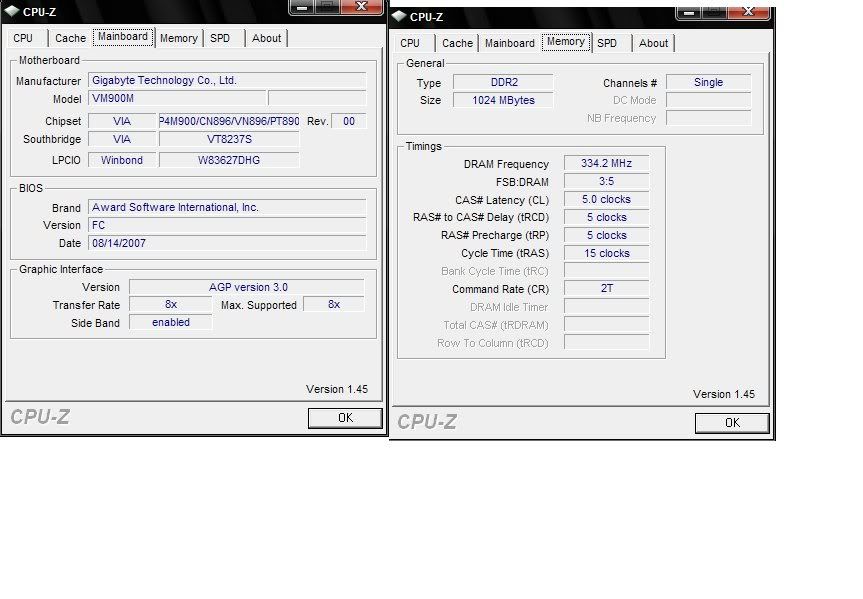Click DRAM Frequency value 334.2 MHz
This screenshot has width=863, height=599.
point(607,164)
